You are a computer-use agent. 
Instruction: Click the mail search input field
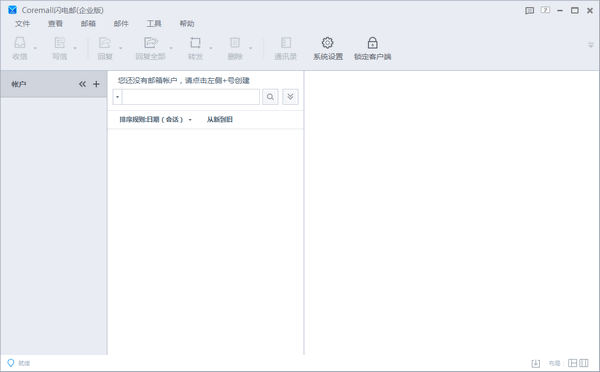coord(191,97)
